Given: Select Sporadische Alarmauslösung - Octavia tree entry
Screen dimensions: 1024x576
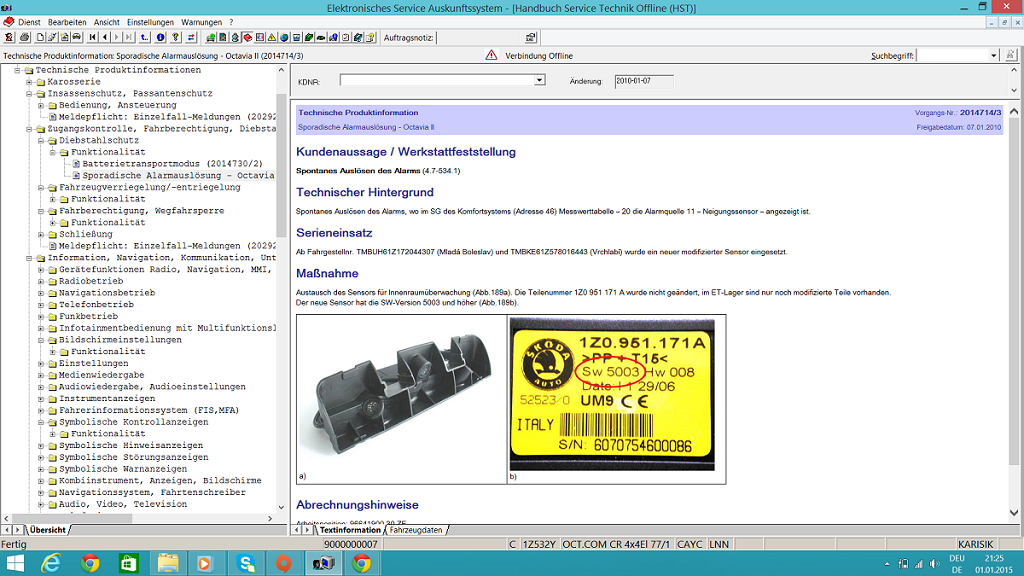Looking at the screenshot, I should 178,176.
